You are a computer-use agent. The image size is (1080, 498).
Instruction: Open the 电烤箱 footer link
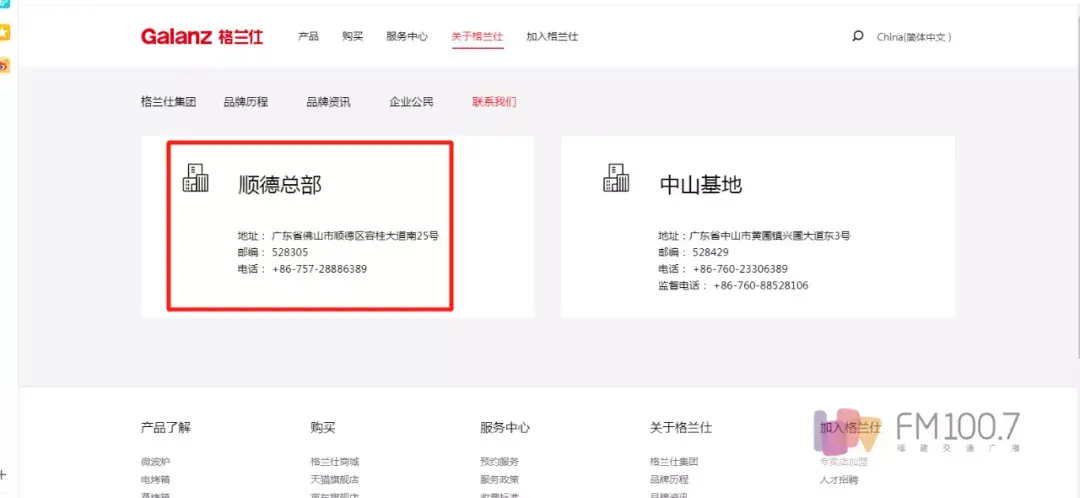tap(155, 479)
